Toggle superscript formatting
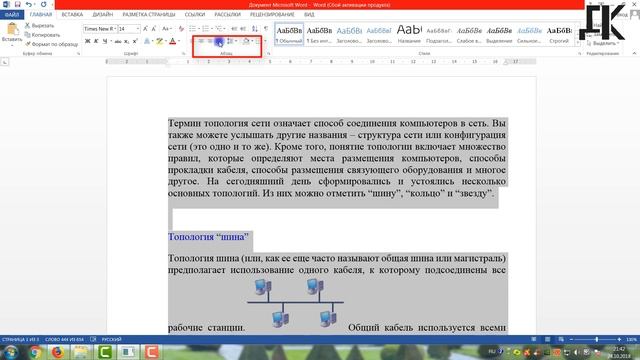 (x=135, y=41)
